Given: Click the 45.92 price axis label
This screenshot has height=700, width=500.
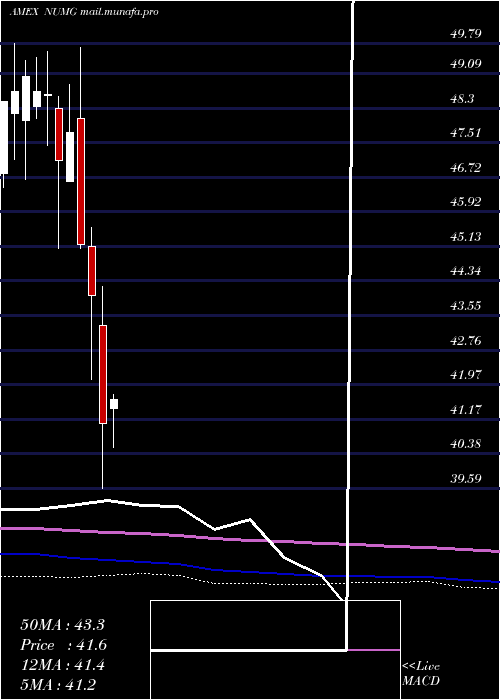Looking at the screenshot, I should [x=466, y=202].
